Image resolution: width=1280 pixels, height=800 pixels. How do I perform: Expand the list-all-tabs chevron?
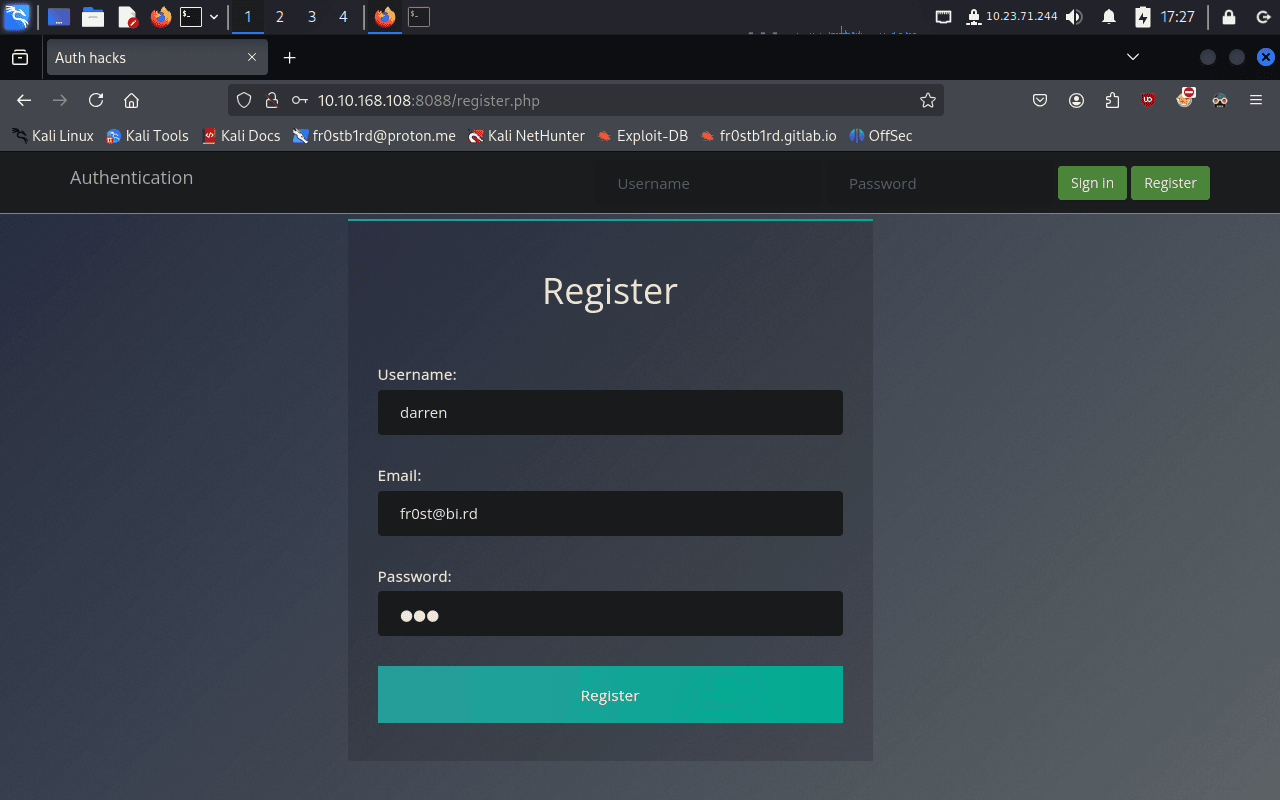(x=1133, y=58)
